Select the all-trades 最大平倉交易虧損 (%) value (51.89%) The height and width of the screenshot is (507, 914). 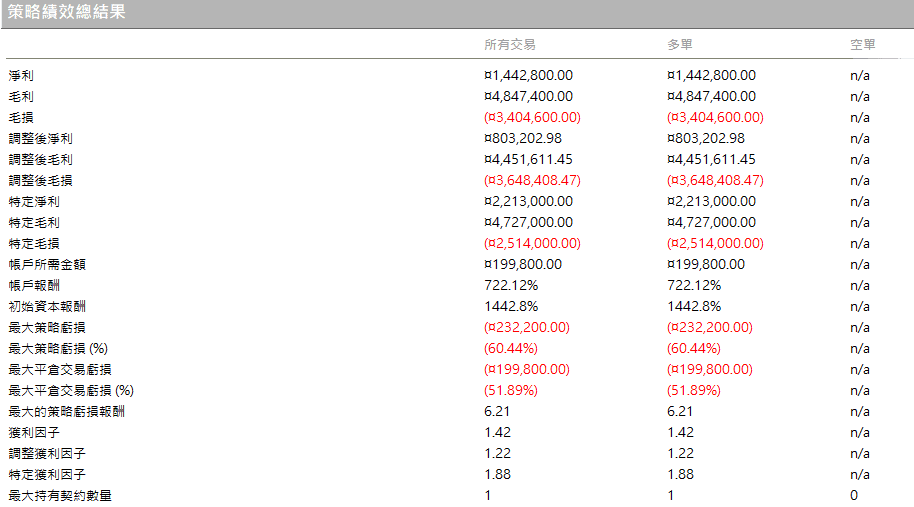click(511, 390)
